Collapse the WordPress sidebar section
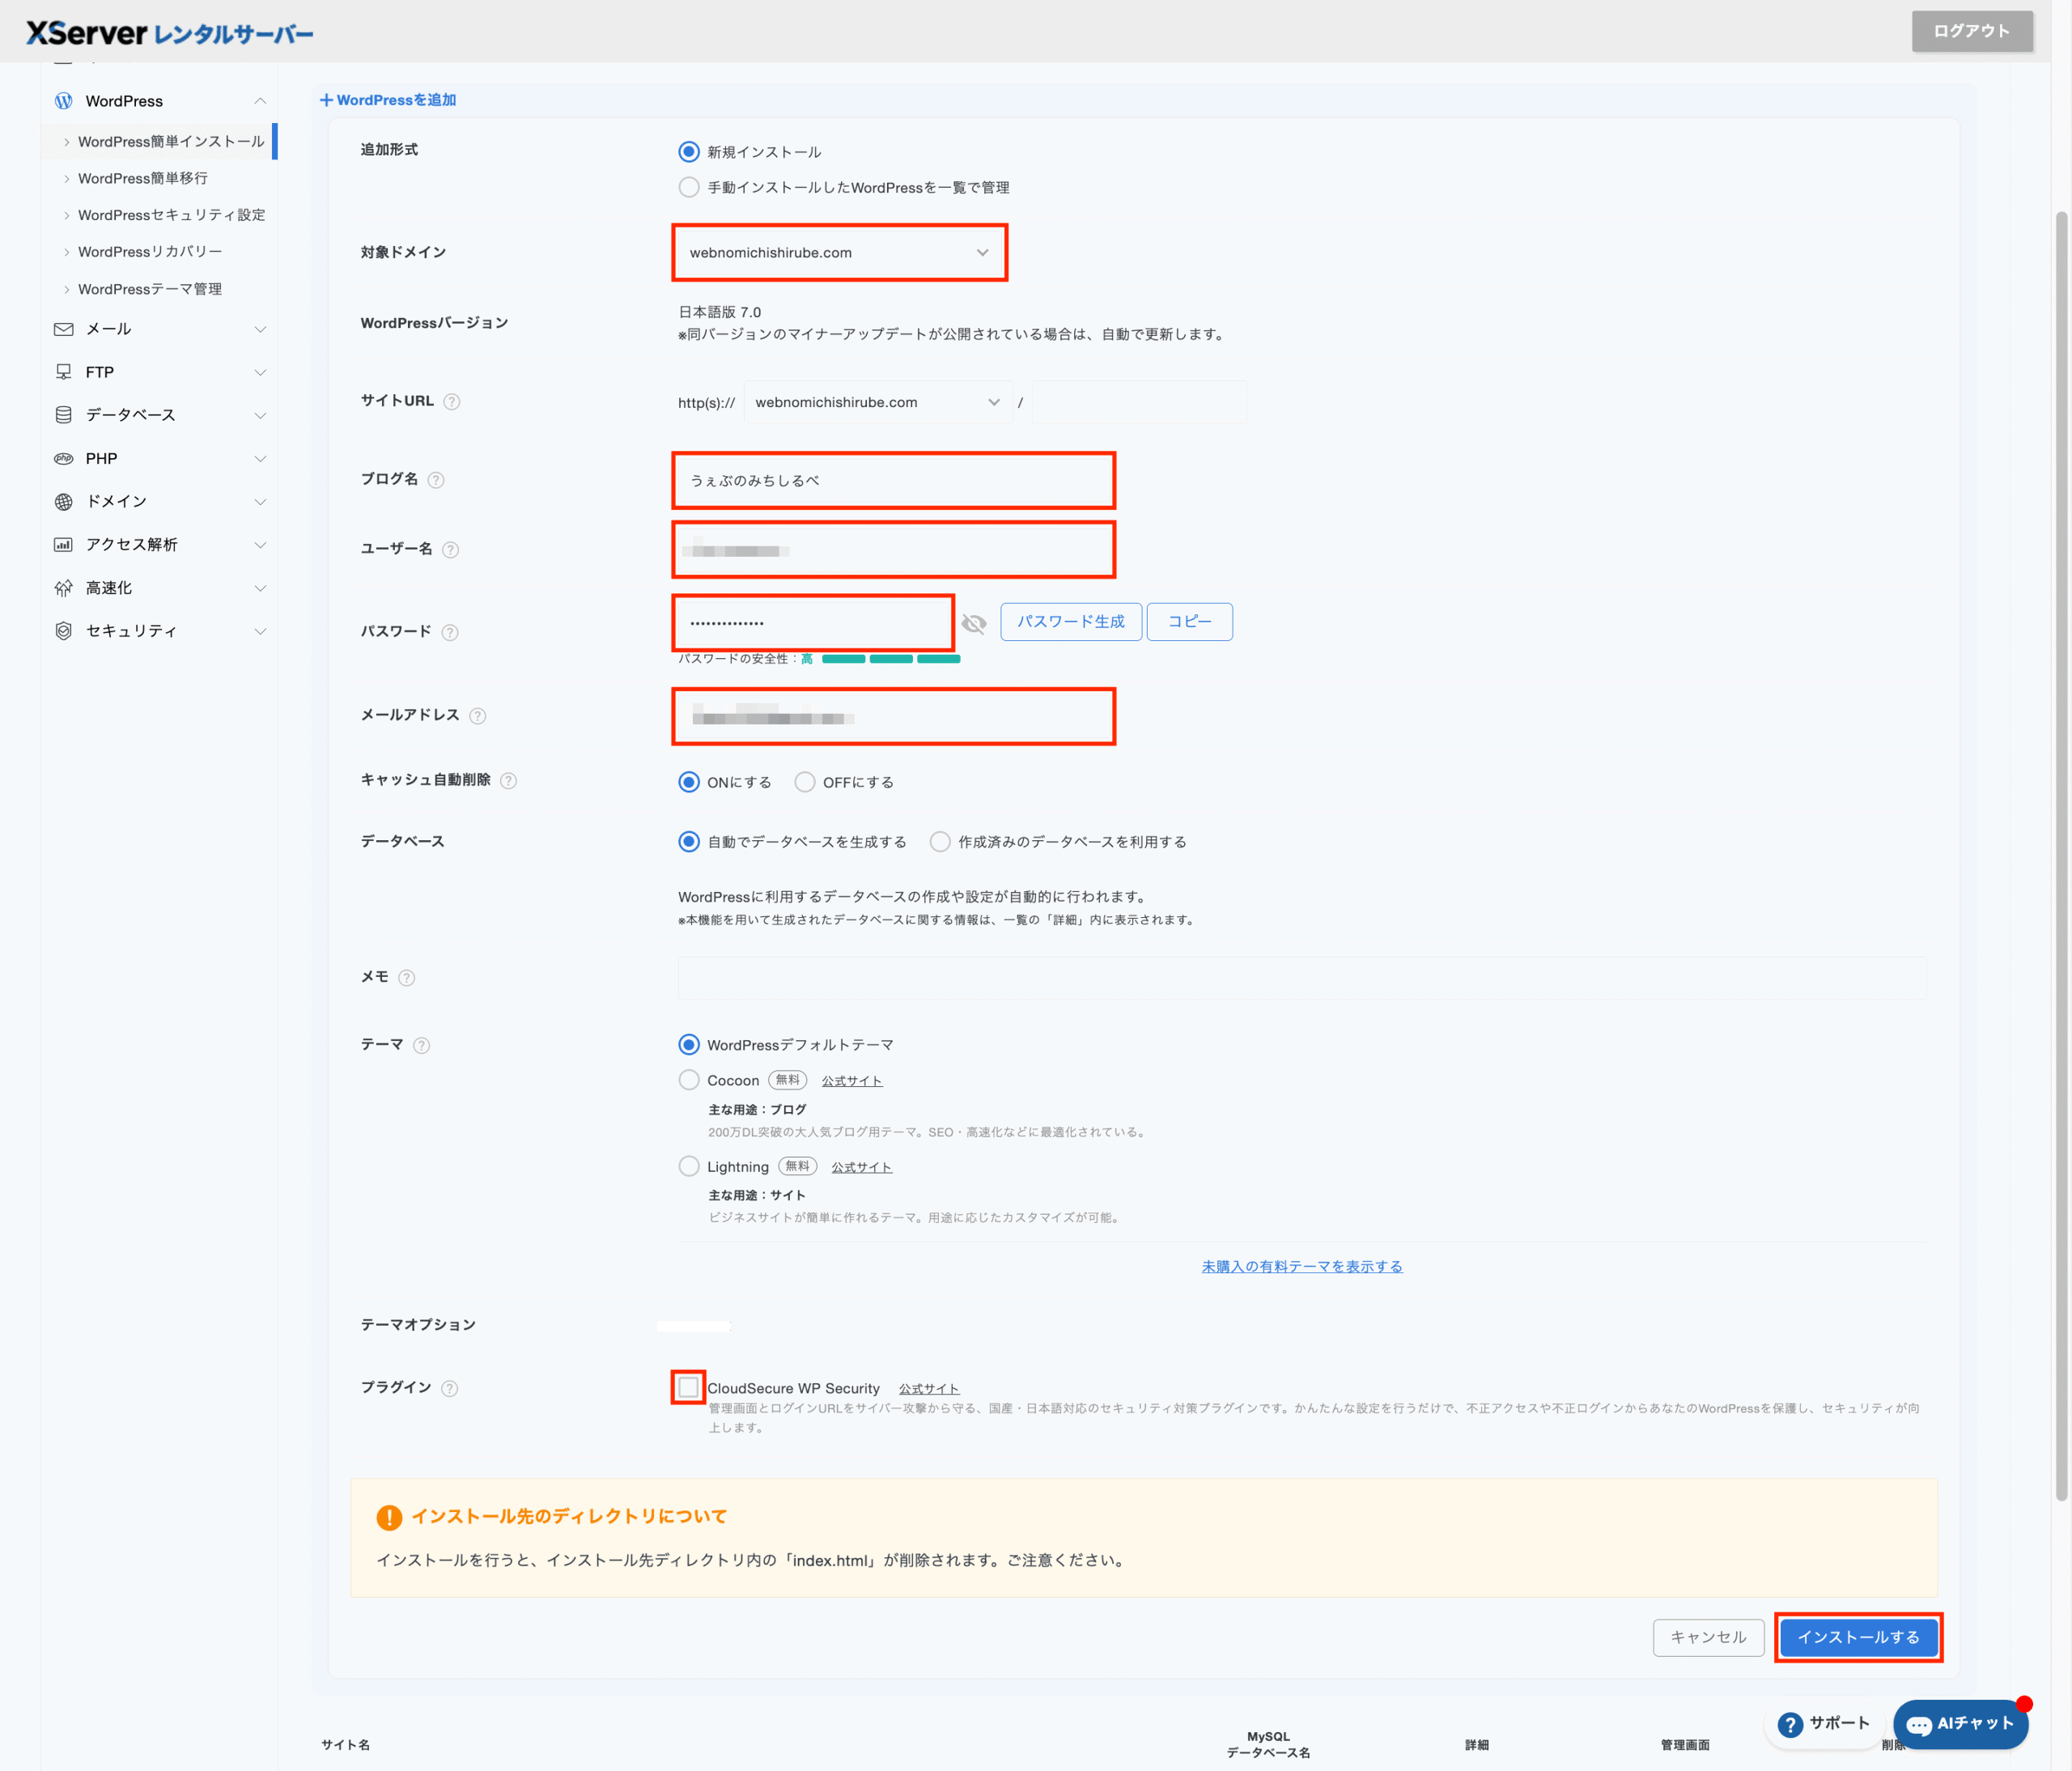 coord(260,101)
